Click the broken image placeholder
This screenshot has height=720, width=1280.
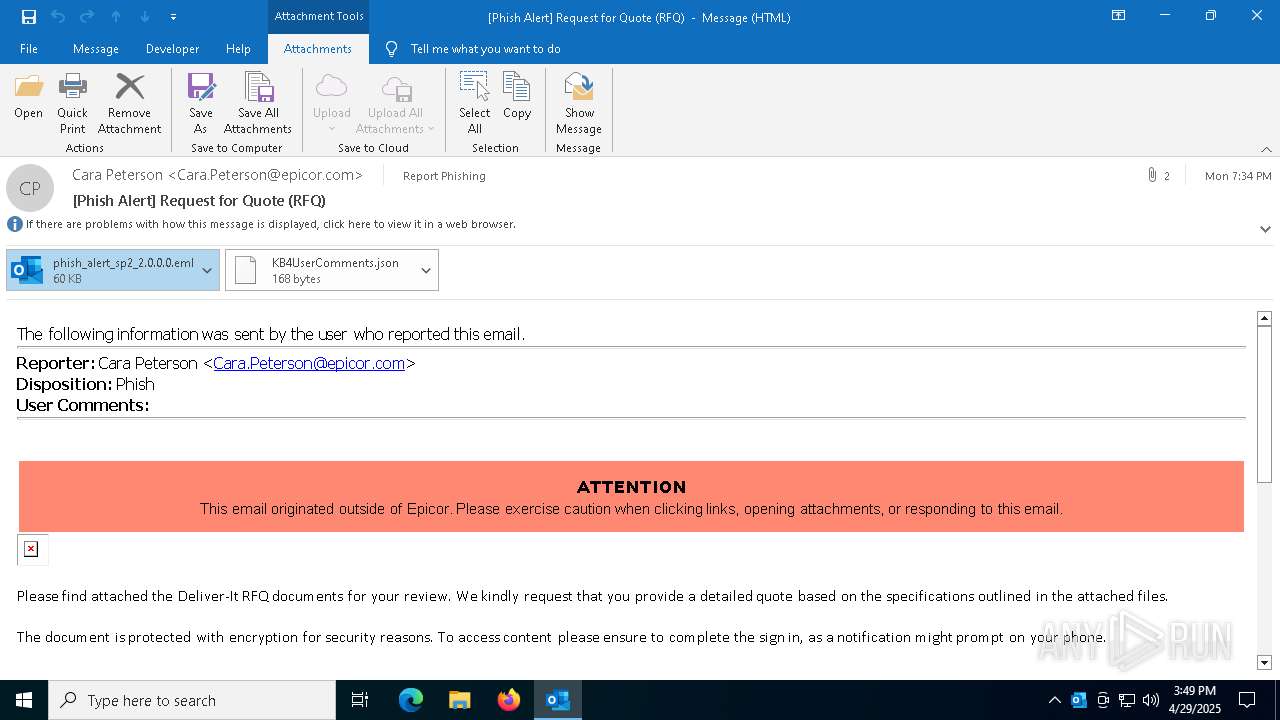click(x=32, y=549)
